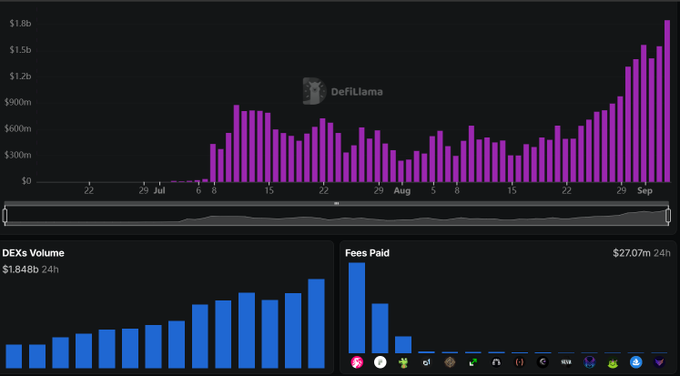Click the '$900m' y-axis label
Viewport: 680px width, 376px height.
click(x=18, y=103)
